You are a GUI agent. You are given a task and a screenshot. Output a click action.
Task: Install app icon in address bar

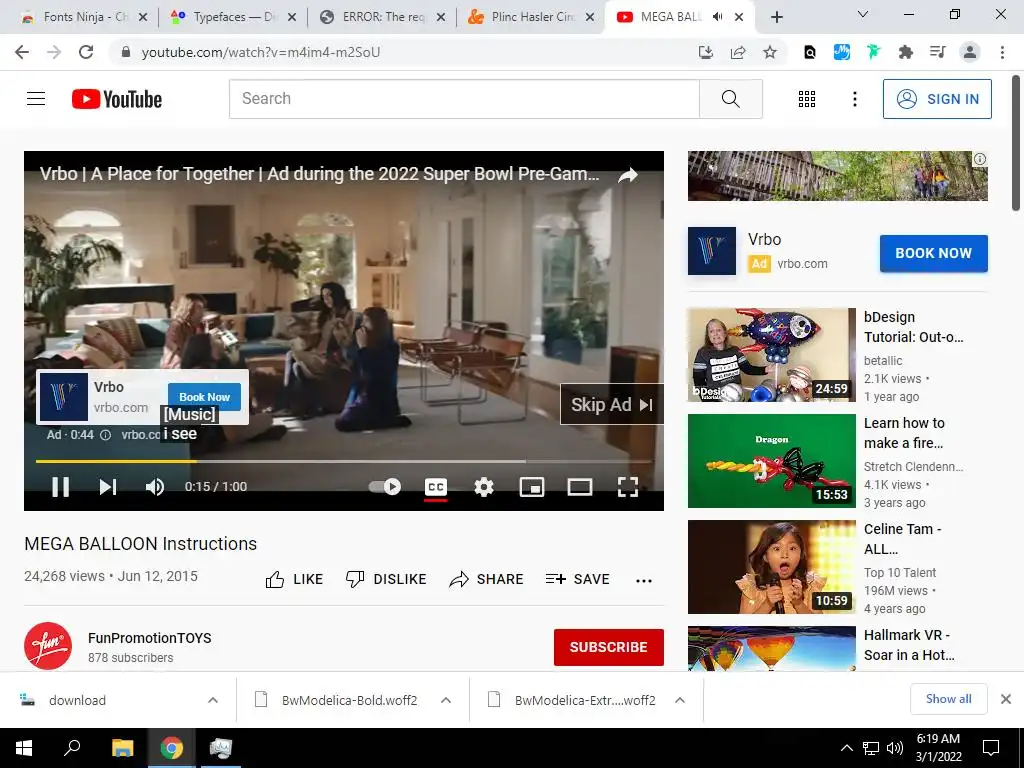pos(706,52)
